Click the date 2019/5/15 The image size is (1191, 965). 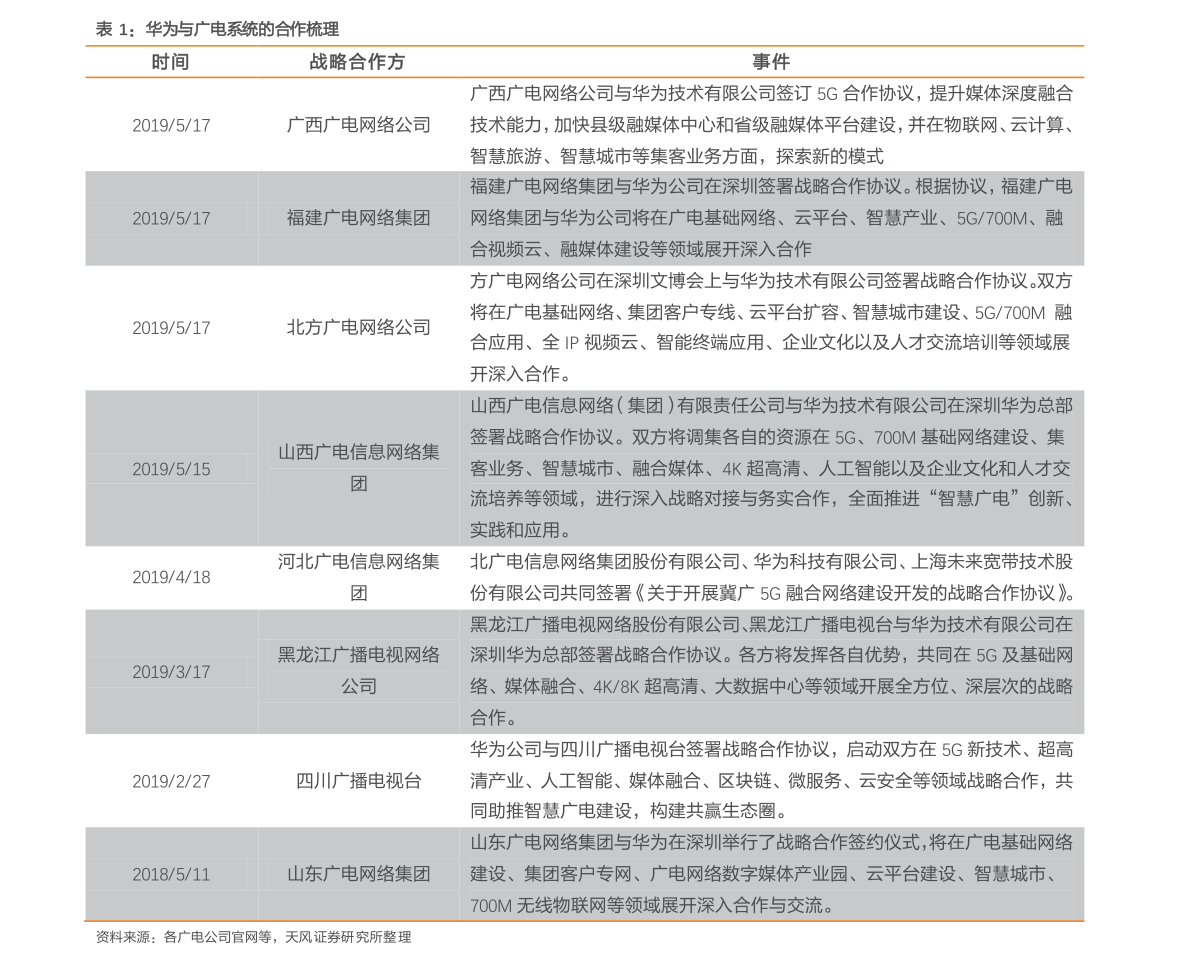click(171, 470)
